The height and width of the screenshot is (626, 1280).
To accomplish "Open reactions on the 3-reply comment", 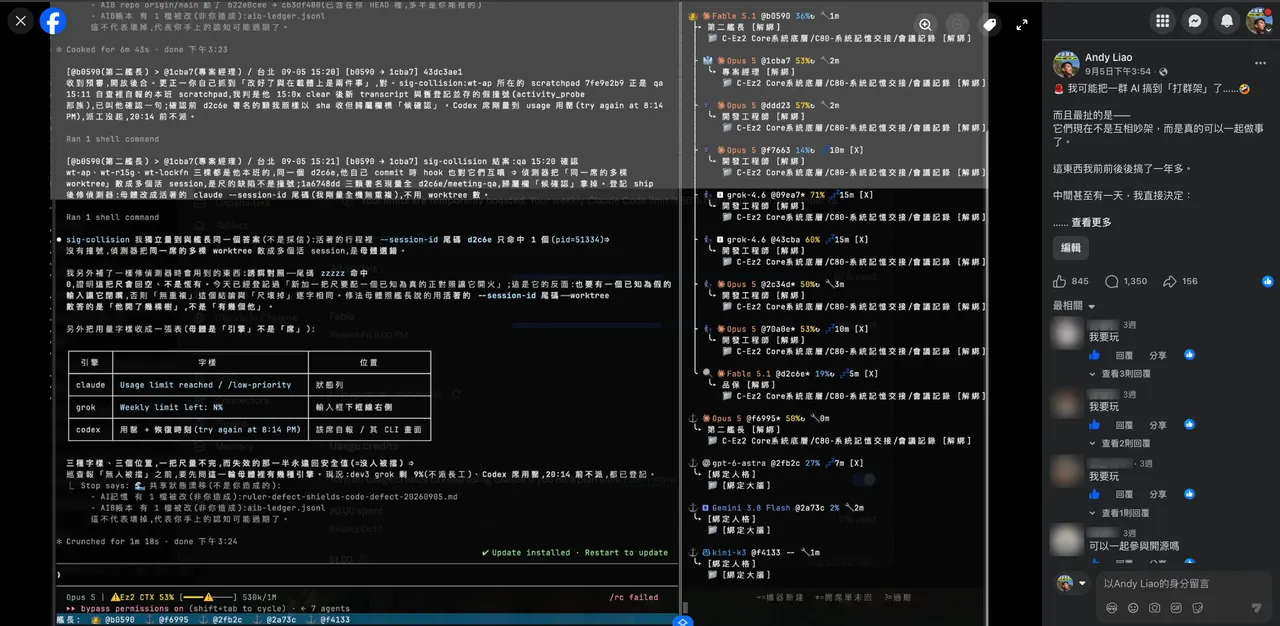I will [1189, 355].
